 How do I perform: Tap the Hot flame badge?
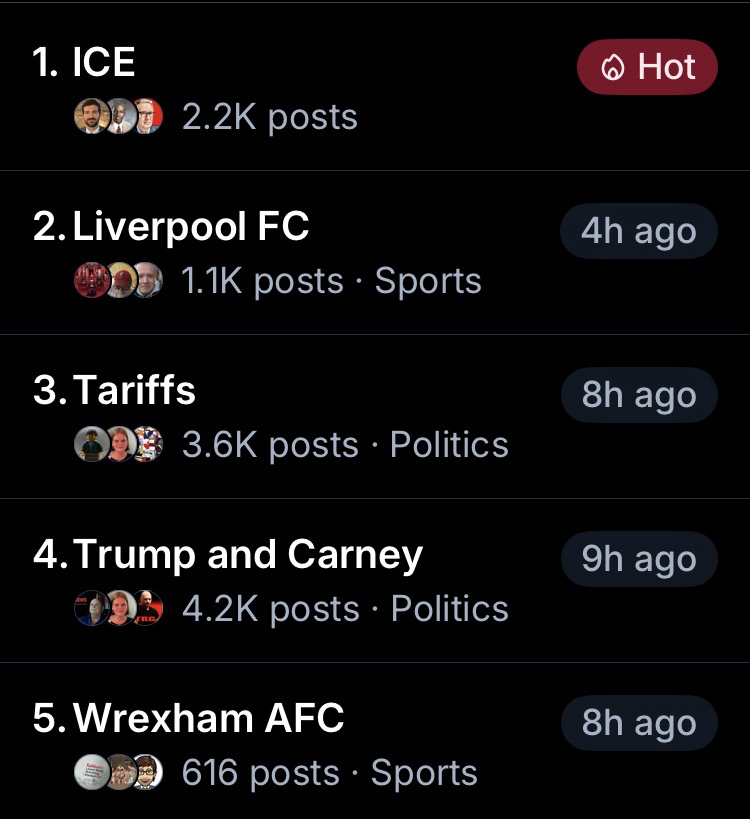point(647,67)
